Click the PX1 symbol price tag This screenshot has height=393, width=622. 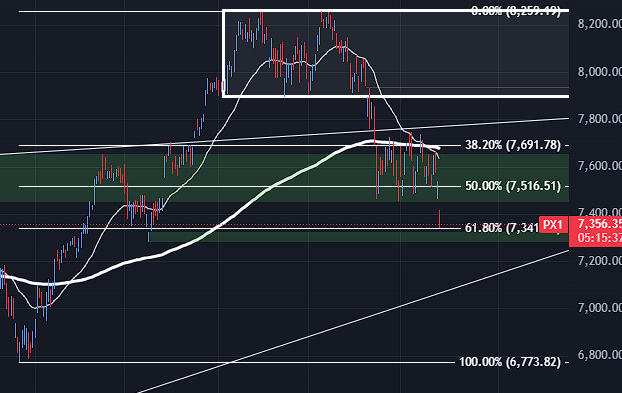[553, 225]
